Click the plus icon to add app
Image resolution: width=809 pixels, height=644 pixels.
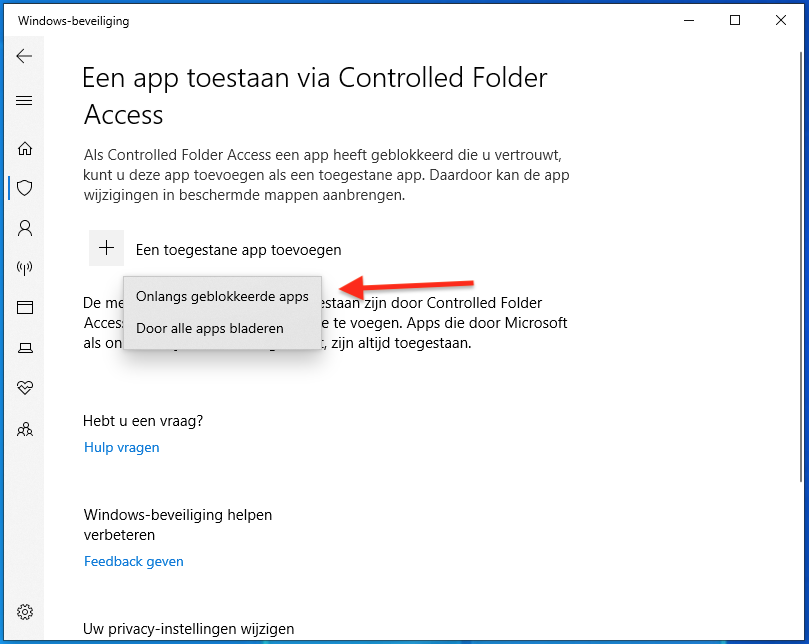(x=107, y=249)
